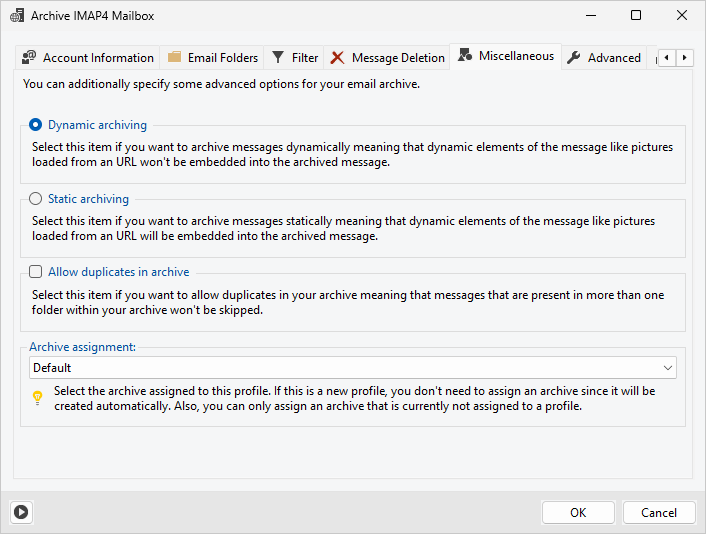This screenshot has width=706, height=534.
Task: Click the Cancel button
Action: coord(658,512)
